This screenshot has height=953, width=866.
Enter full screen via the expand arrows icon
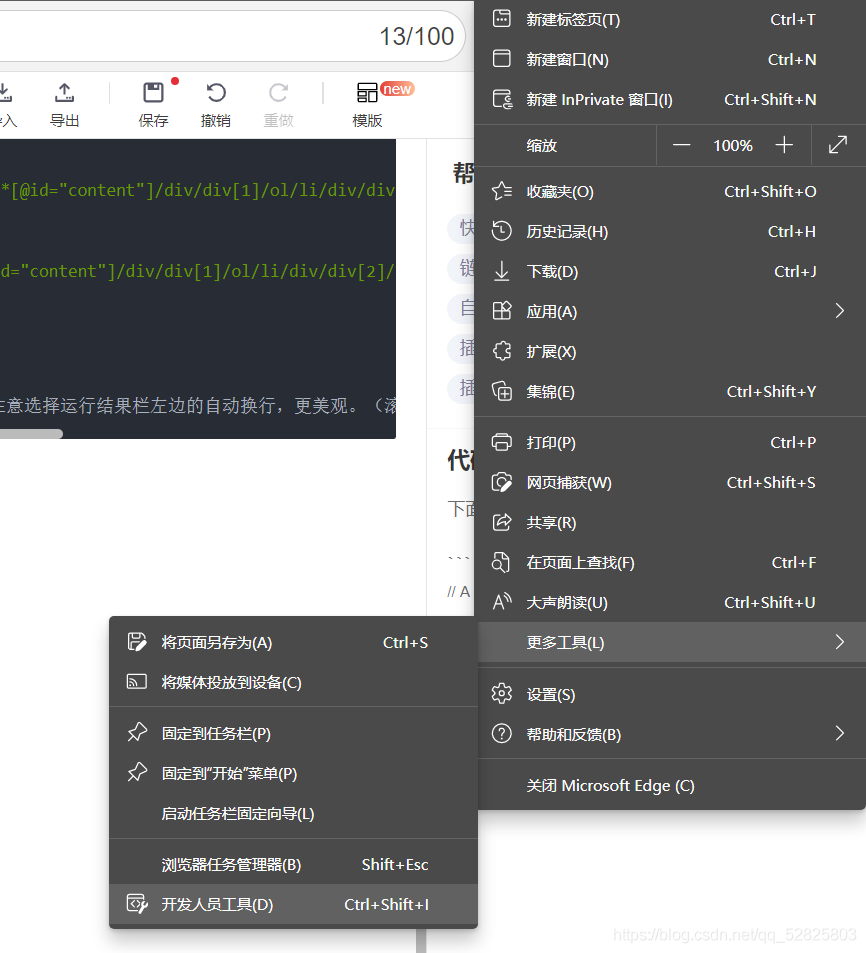pos(837,145)
